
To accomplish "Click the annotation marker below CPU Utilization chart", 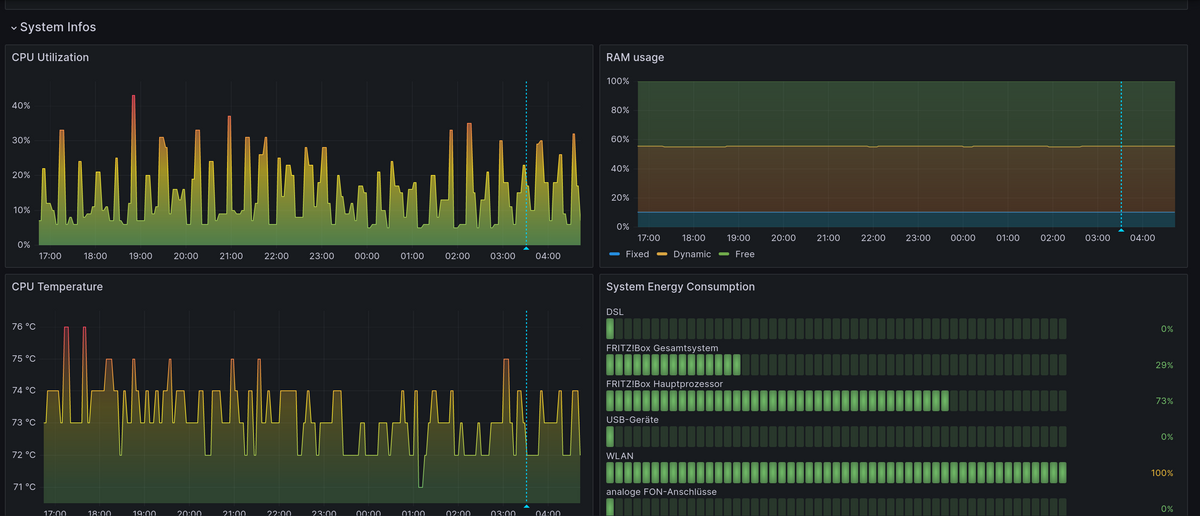I will pyautogui.click(x=526, y=247).
